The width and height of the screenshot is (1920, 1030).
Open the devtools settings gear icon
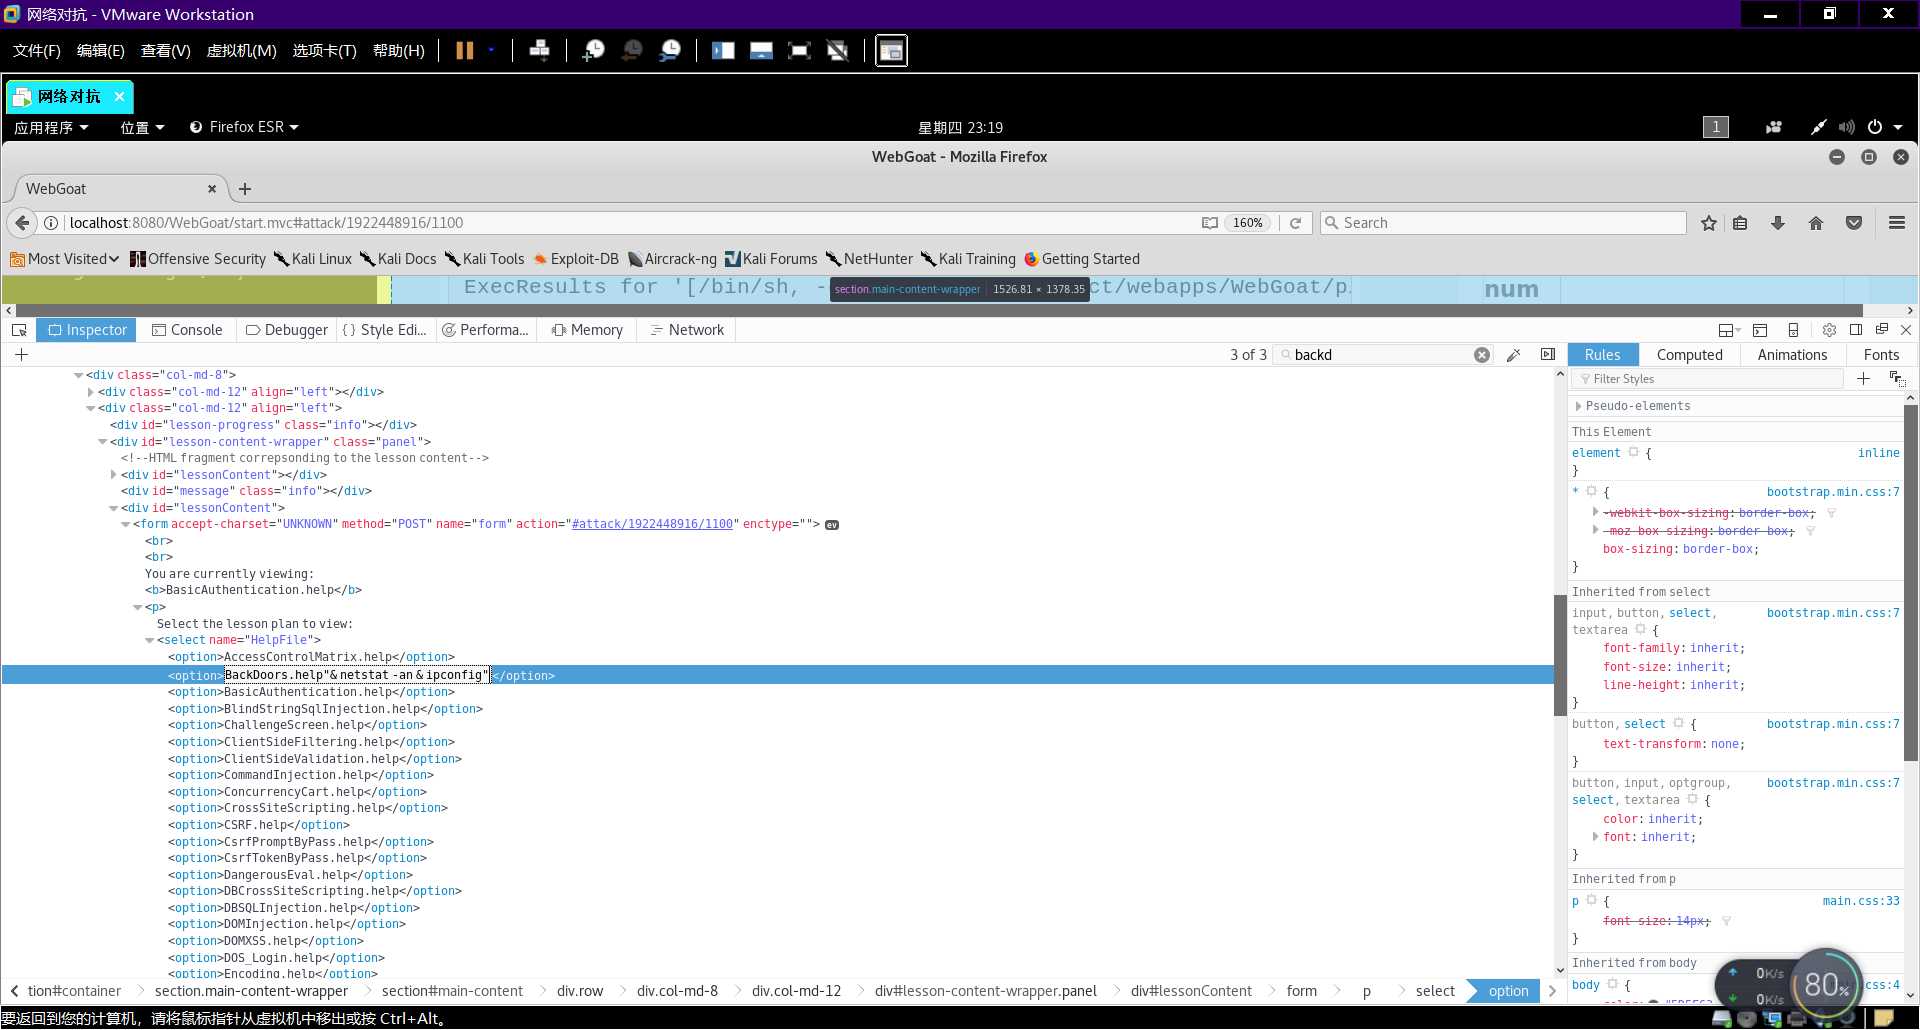pyautogui.click(x=1829, y=330)
